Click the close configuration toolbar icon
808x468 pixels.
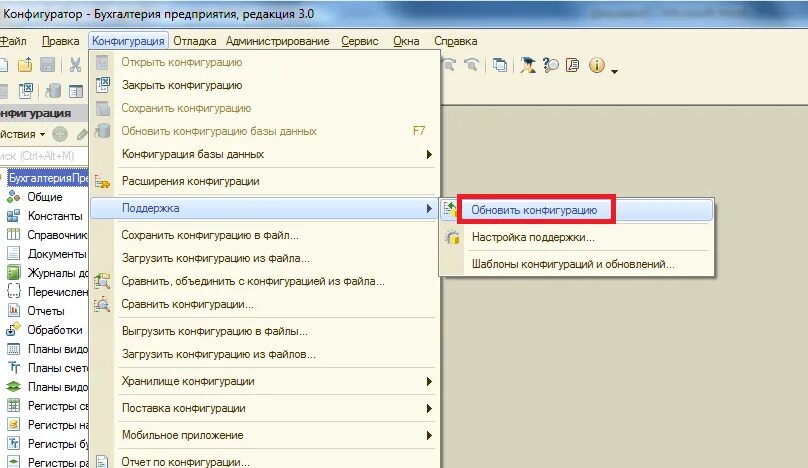click(25, 91)
